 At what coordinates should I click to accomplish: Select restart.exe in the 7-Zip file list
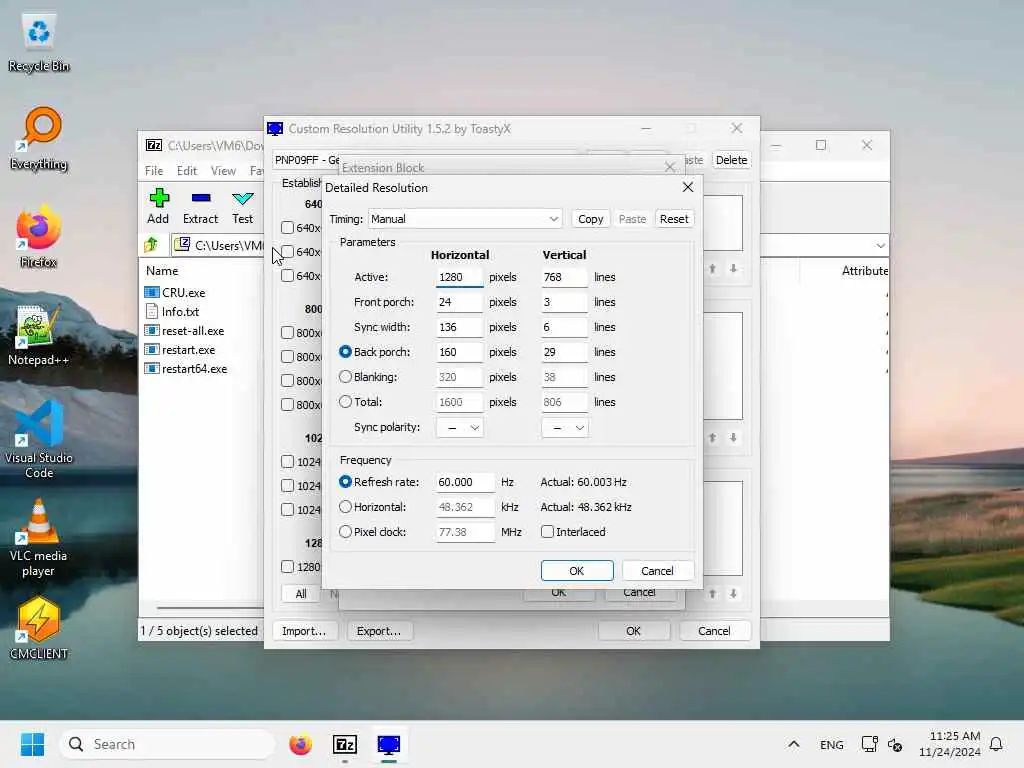180,349
